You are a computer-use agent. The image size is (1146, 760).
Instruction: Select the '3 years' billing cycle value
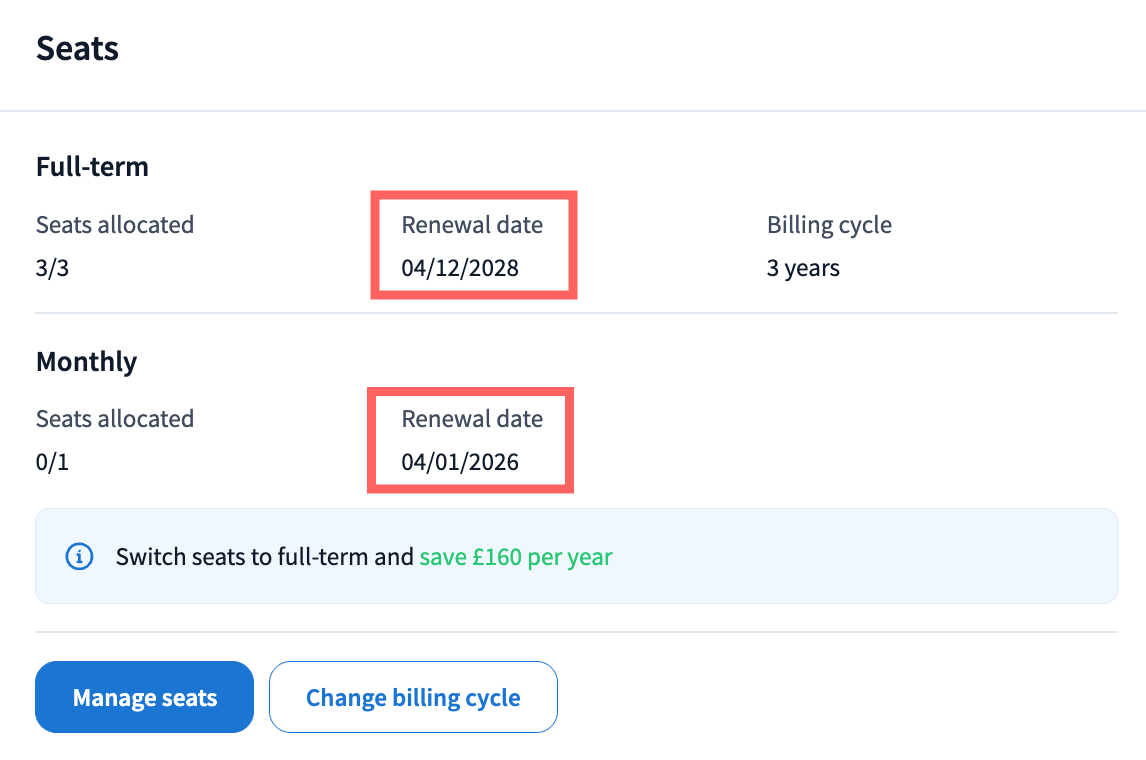(803, 268)
